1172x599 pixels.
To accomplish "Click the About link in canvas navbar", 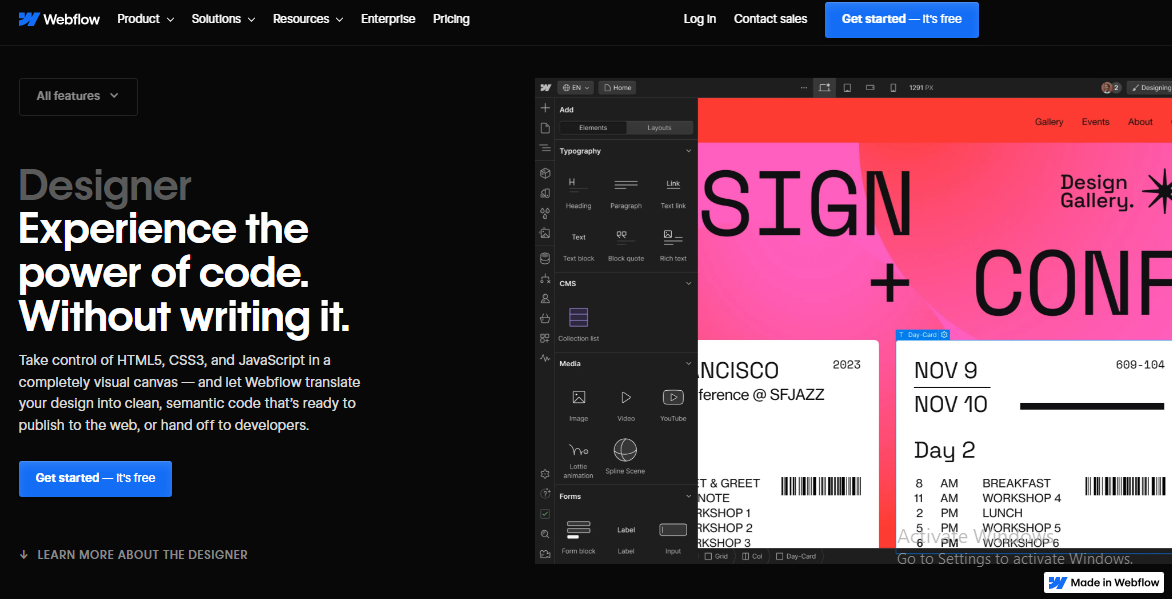I will pos(1141,122).
